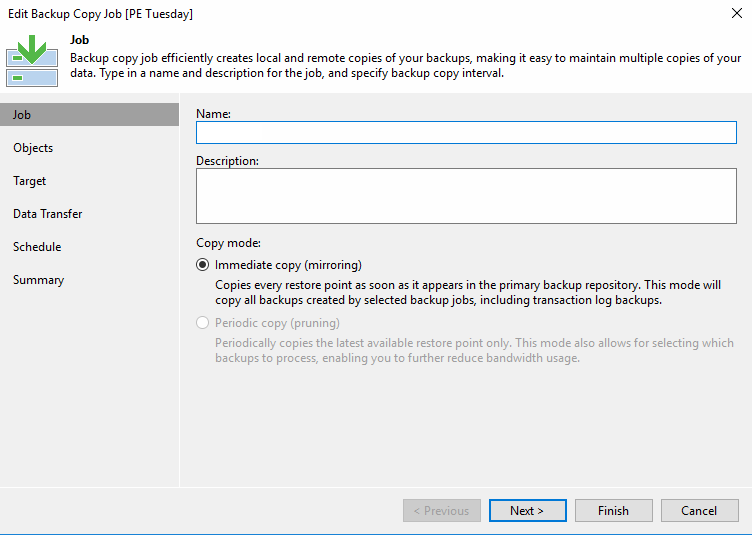Click the disabled Previous button
The width and height of the screenshot is (752, 535).
(x=442, y=511)
